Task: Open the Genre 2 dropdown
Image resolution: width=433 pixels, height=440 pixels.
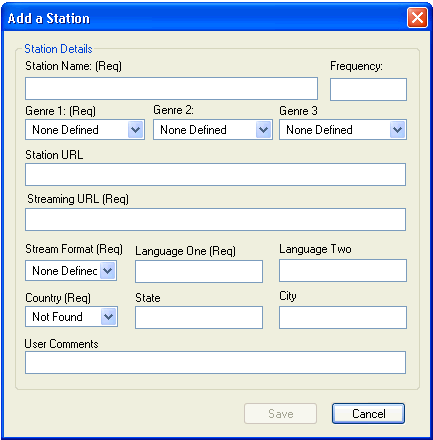Action: click(213, 130)
